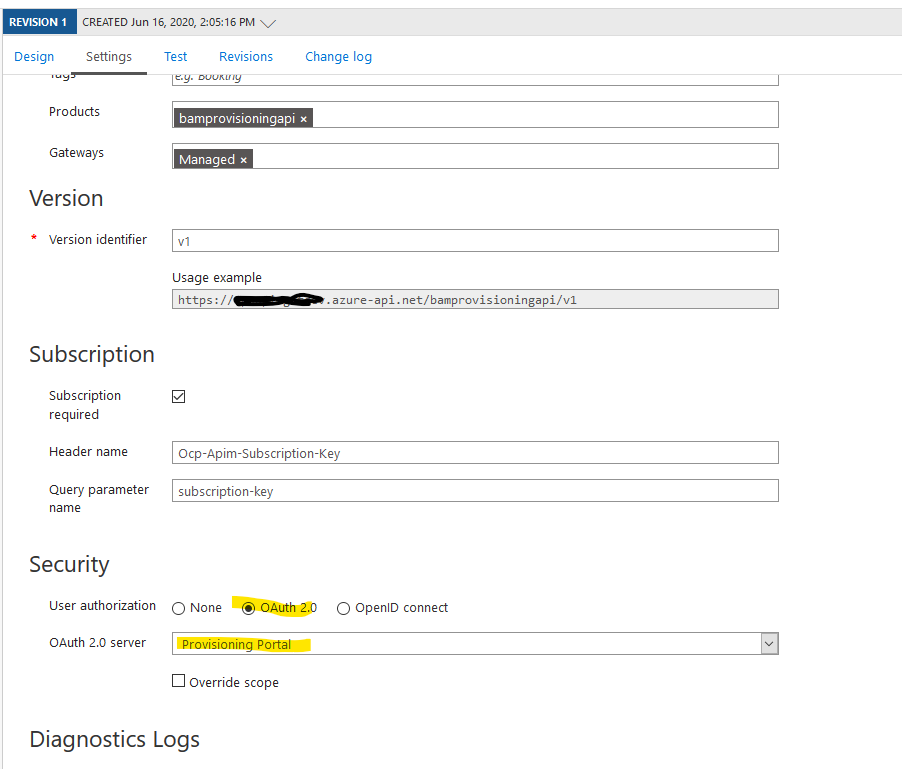Toggle the Subscription required checkbox

[179, 396]
